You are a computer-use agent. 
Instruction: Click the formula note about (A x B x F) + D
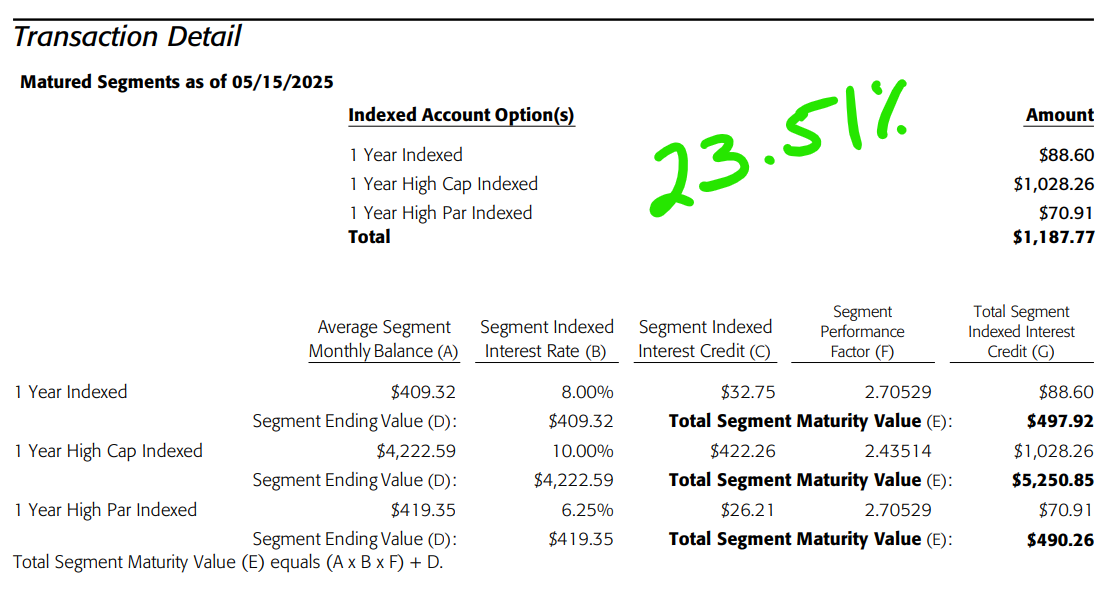[x=228, y=562]
